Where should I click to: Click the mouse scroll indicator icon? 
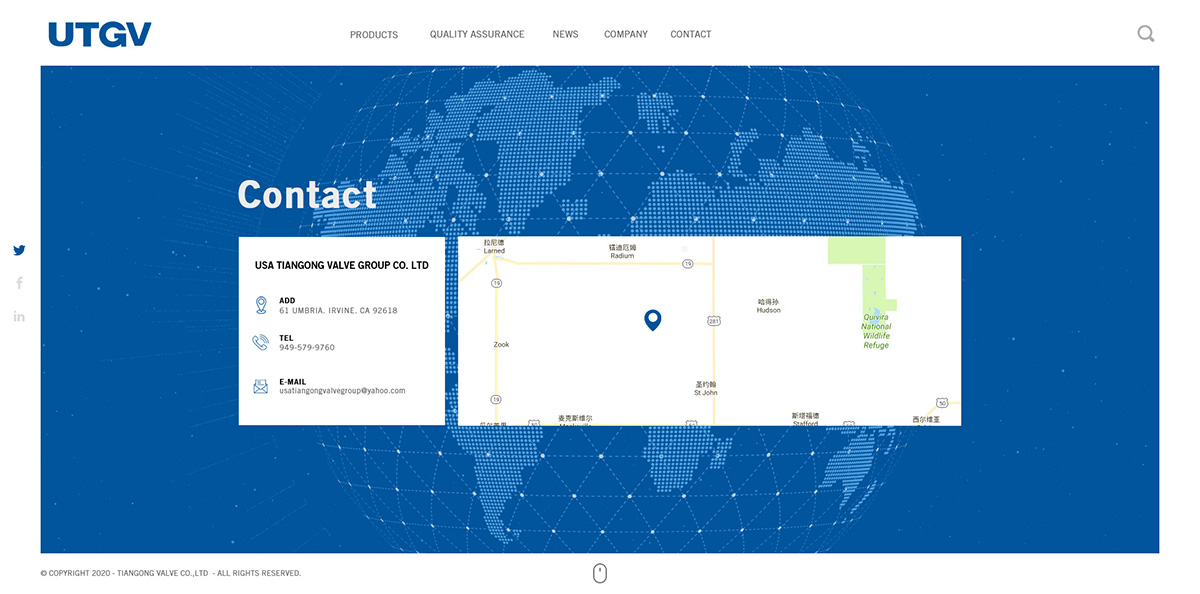tap(600, 573)
